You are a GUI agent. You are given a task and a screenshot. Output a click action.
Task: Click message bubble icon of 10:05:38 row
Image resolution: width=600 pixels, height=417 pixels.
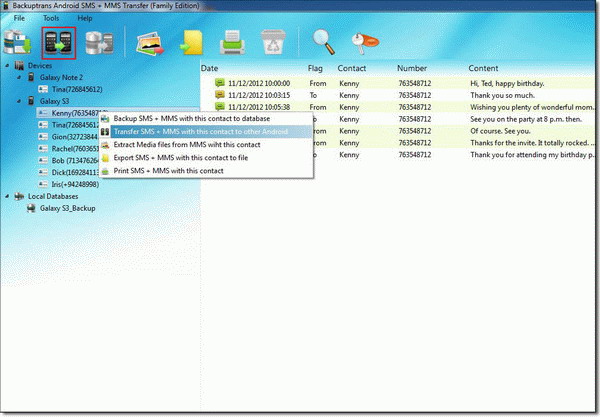point(220,106)
